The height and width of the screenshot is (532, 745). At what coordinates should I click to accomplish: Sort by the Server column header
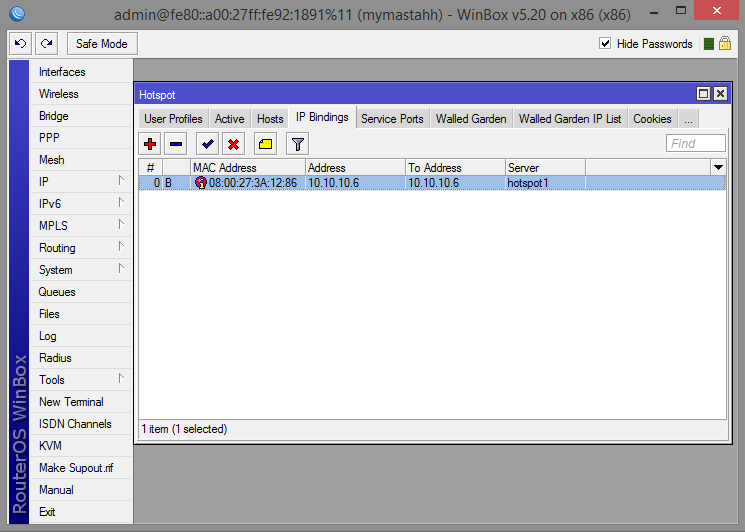[545, 168]
